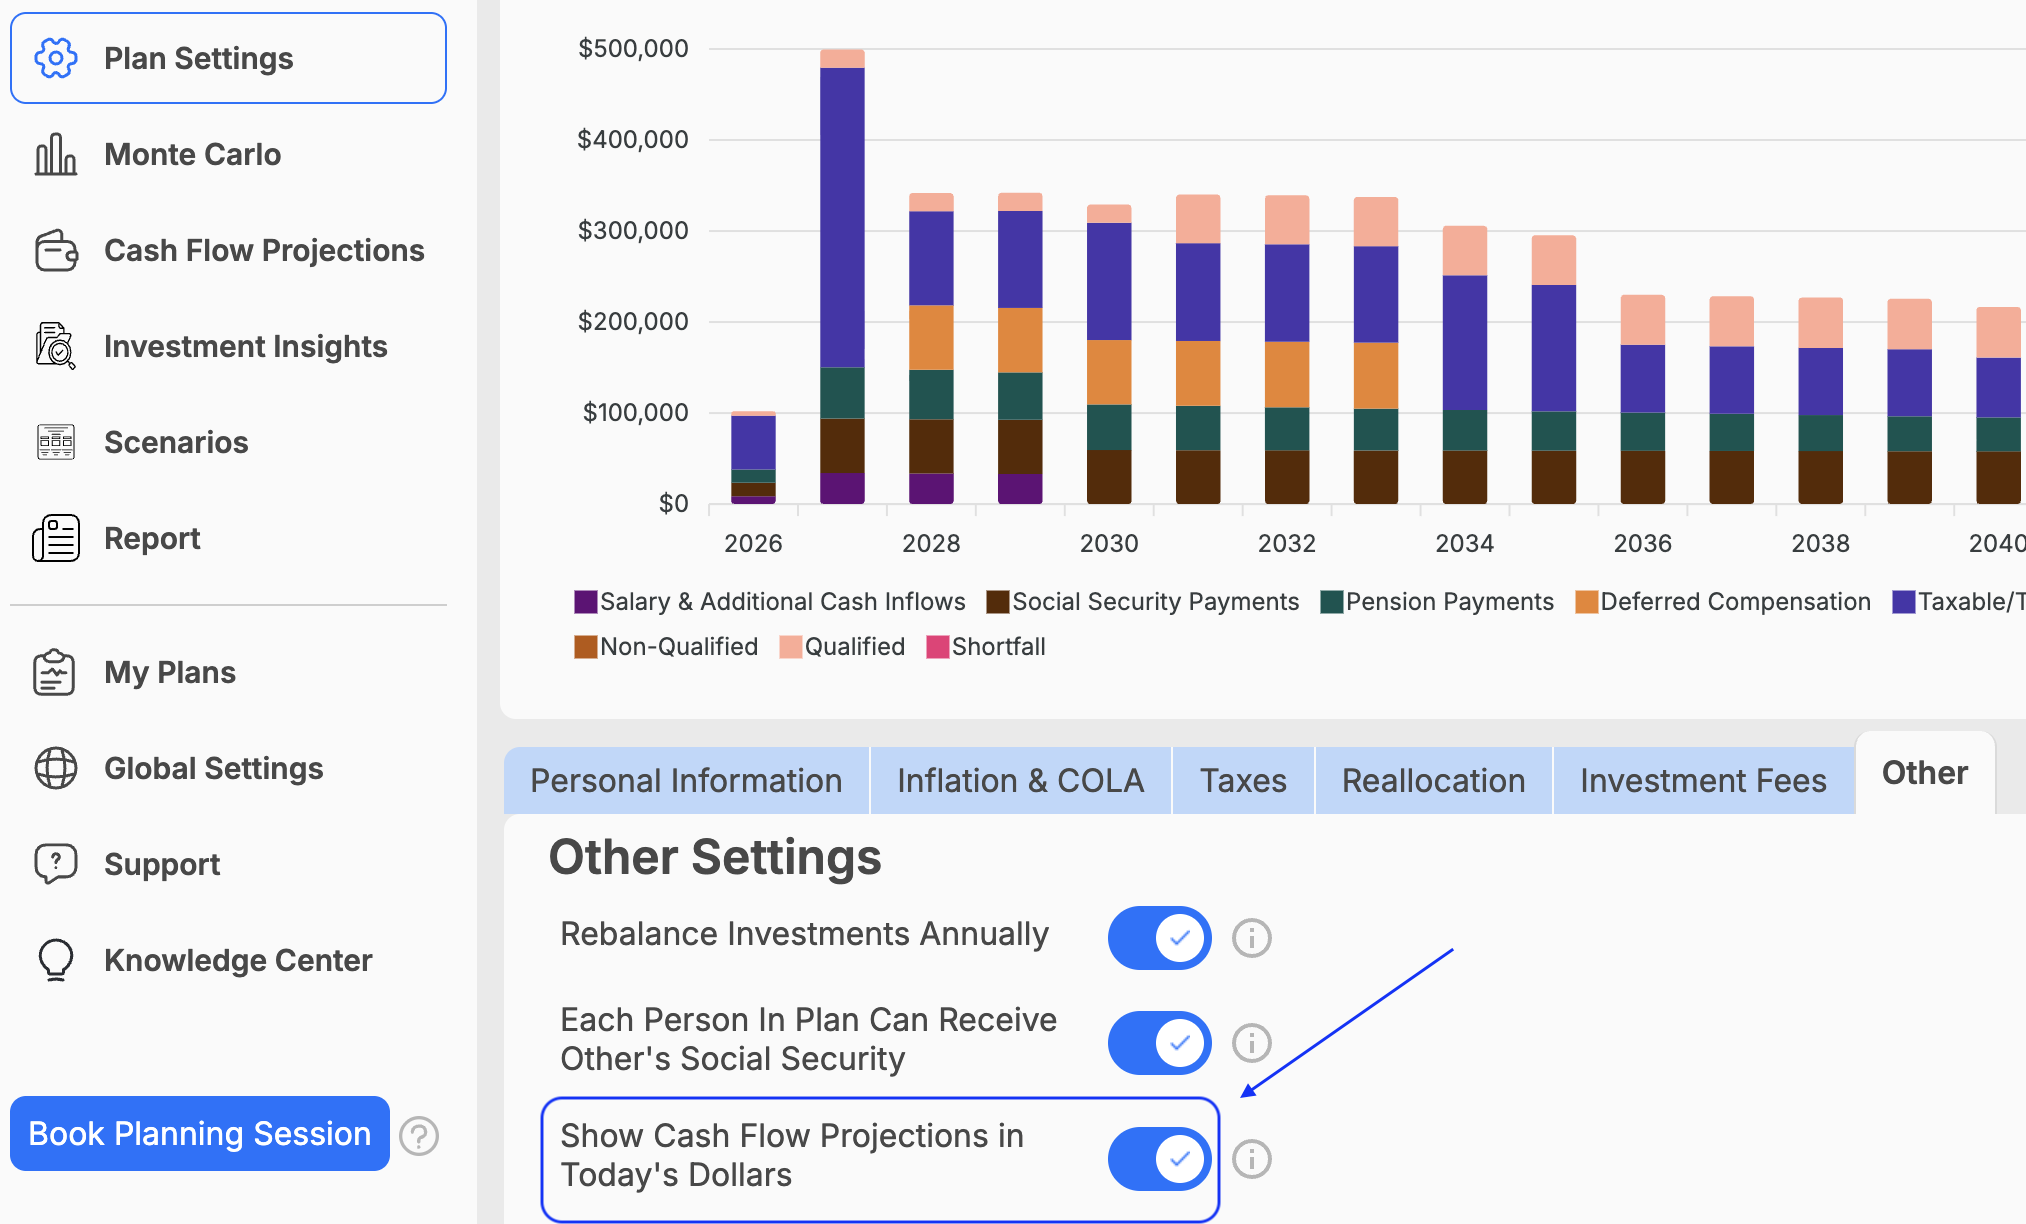Click Social Security Payments legend swatch
Image resolution: width=2026 pixels, height=1224 pixels.
click(x=997, y=602)
